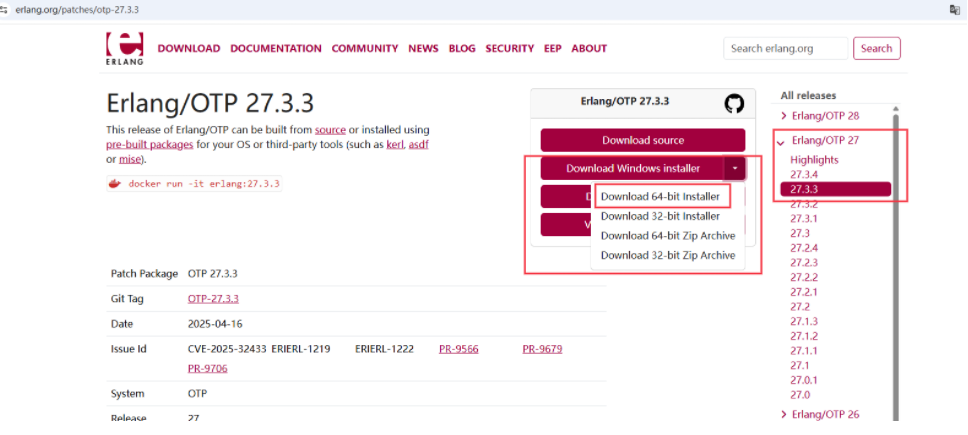
Task: Open the DOWNLOAD menu
Action: click(x=189, y=48)
